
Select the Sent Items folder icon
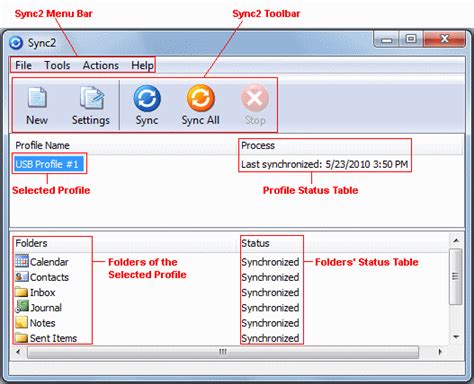pyautogui.click(x=22, y=338)
